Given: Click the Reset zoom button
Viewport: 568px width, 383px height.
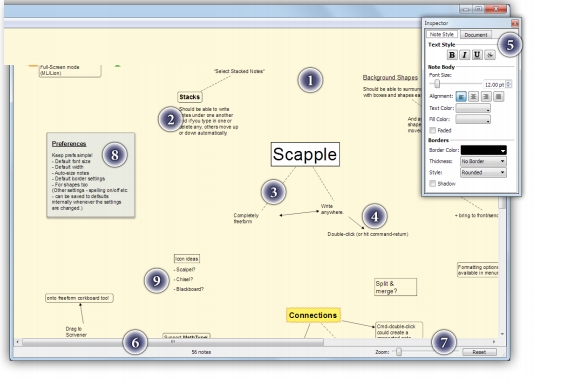Looking at the screenshot, I should [479, 352].
